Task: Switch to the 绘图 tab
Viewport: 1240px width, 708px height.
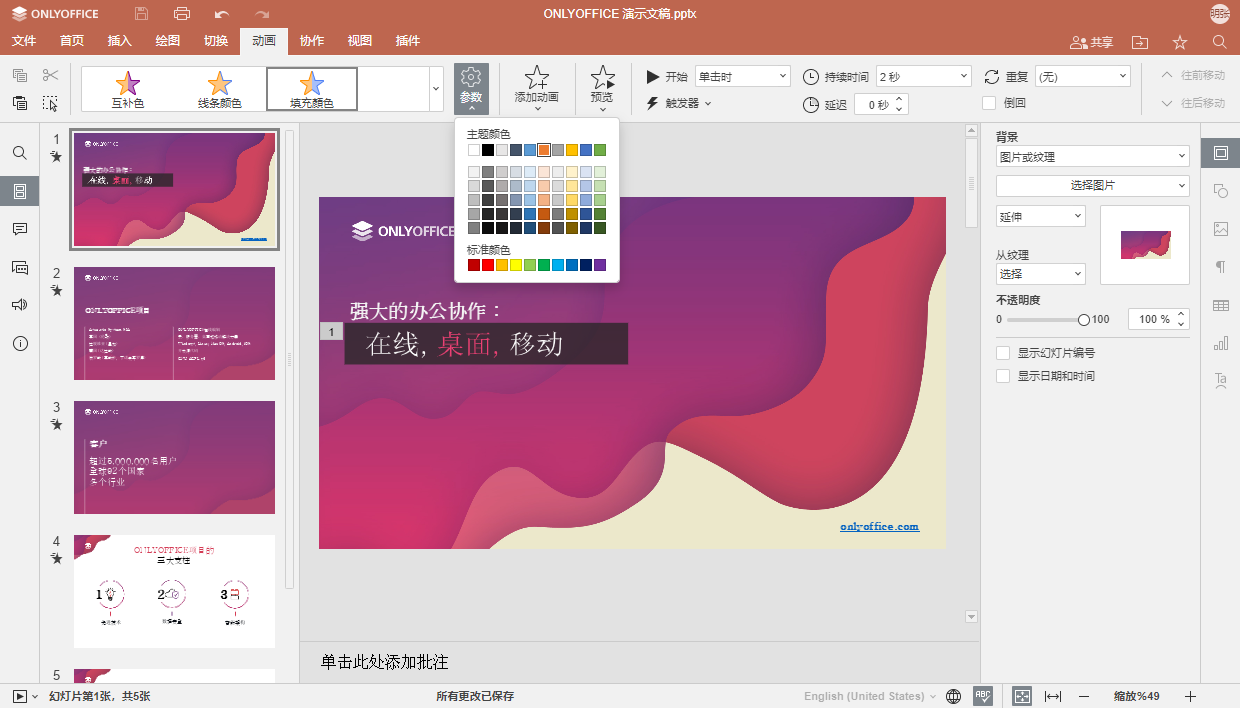Action: click(x=168, y=41)
